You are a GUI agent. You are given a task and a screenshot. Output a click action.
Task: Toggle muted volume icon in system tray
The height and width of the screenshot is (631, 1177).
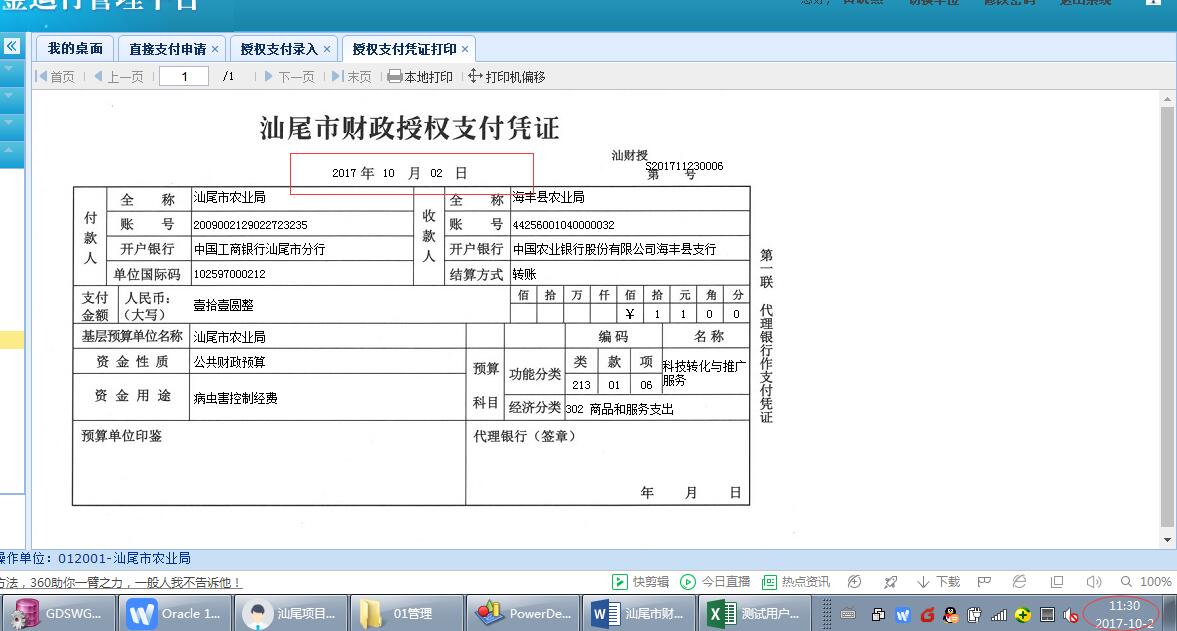click(x=1071, y=614)
